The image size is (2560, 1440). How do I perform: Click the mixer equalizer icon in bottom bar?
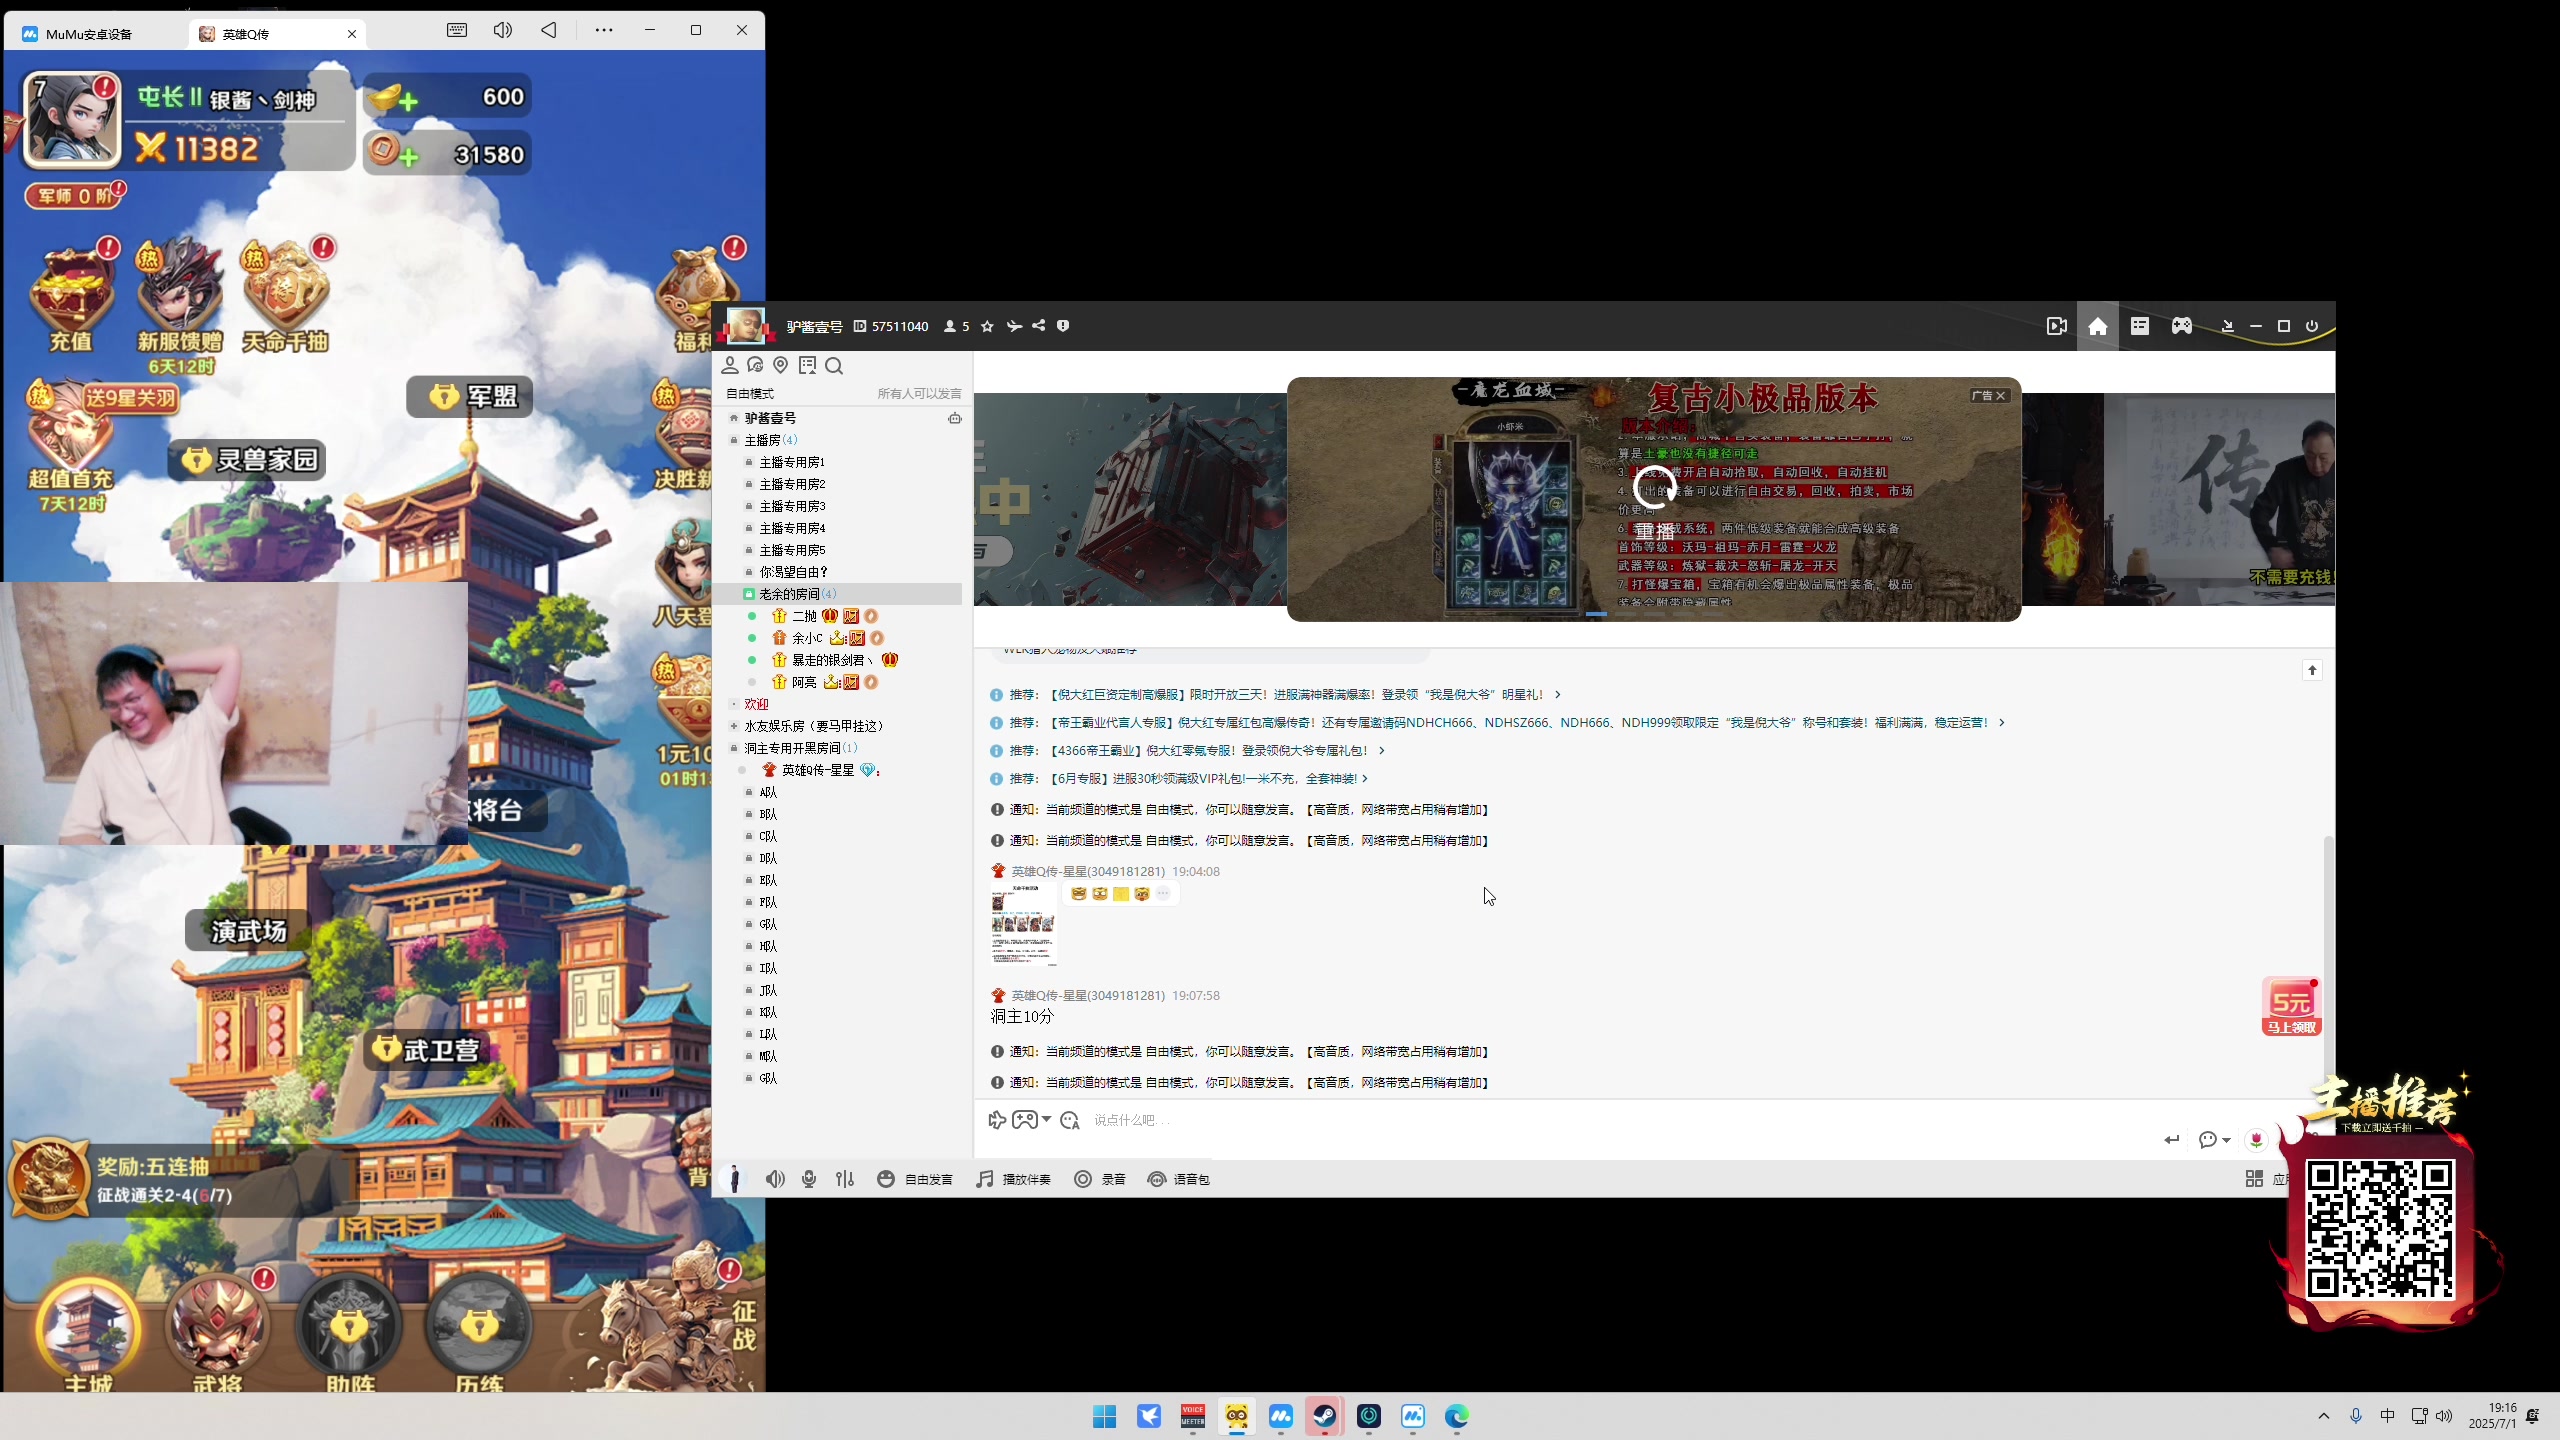[845, 1179]
